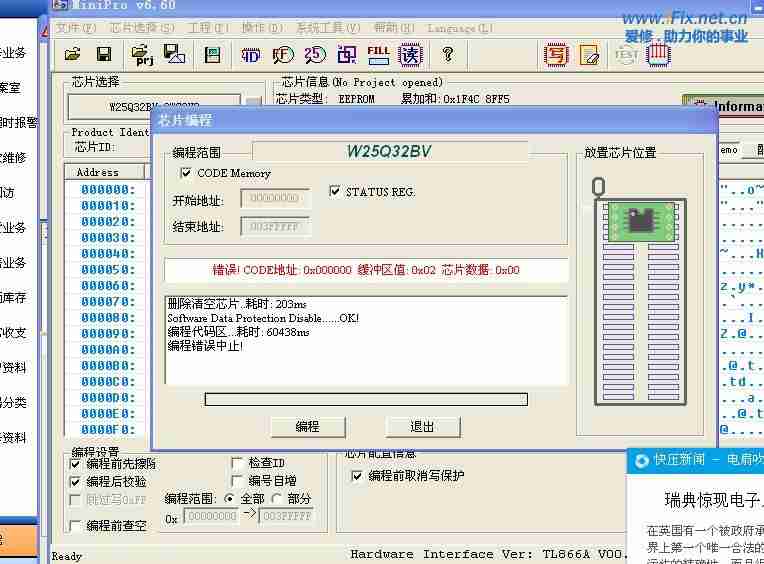Click the FILL buffer toolbar icon

click(378, 54)
